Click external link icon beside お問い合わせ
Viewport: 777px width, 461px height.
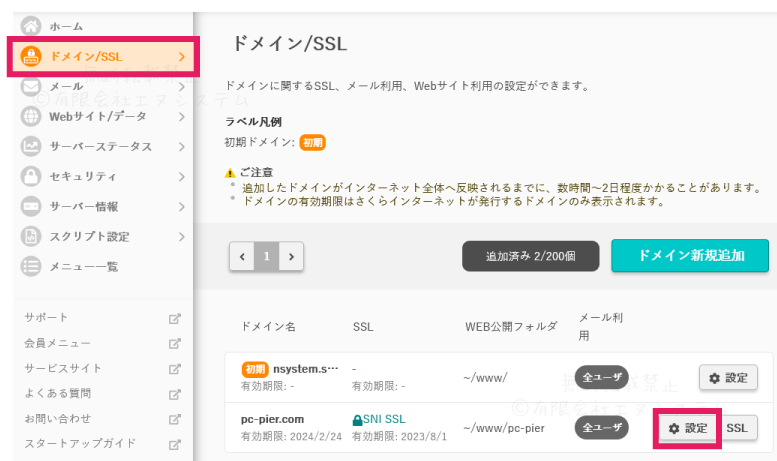[174, 419]
